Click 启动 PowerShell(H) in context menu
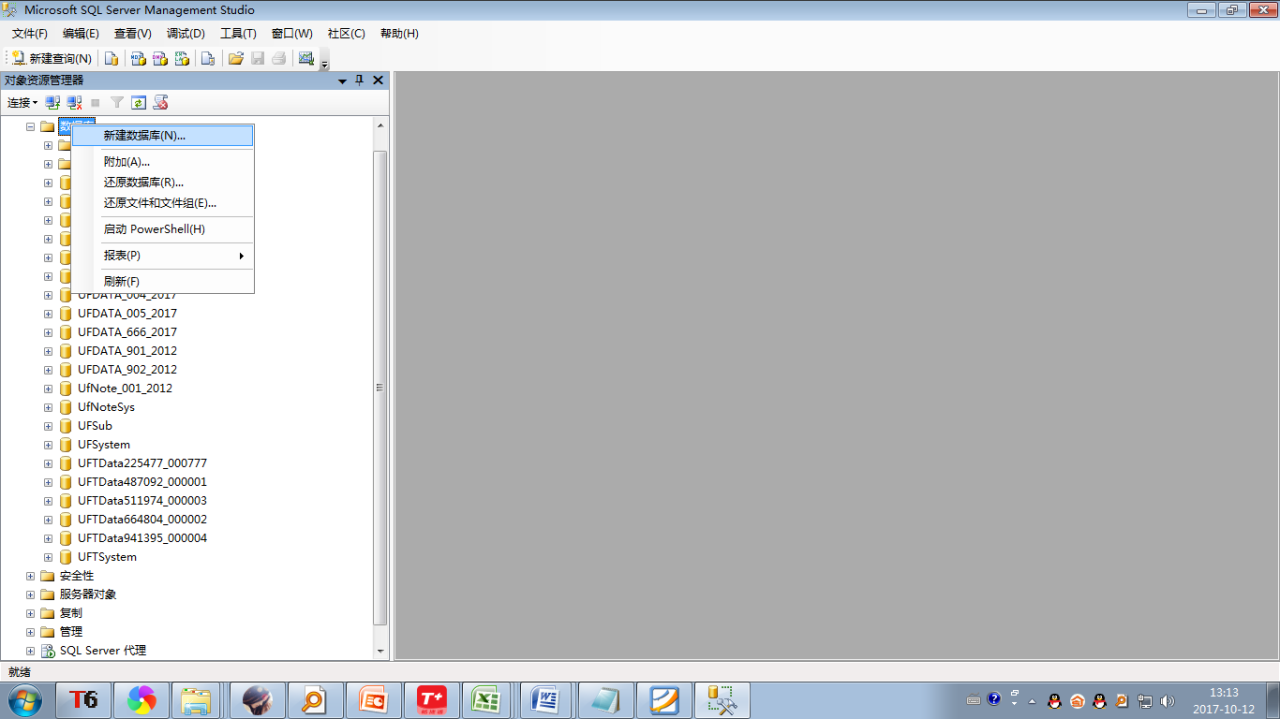The width and height of the screenshot is (1280, 719). point(163,229)
